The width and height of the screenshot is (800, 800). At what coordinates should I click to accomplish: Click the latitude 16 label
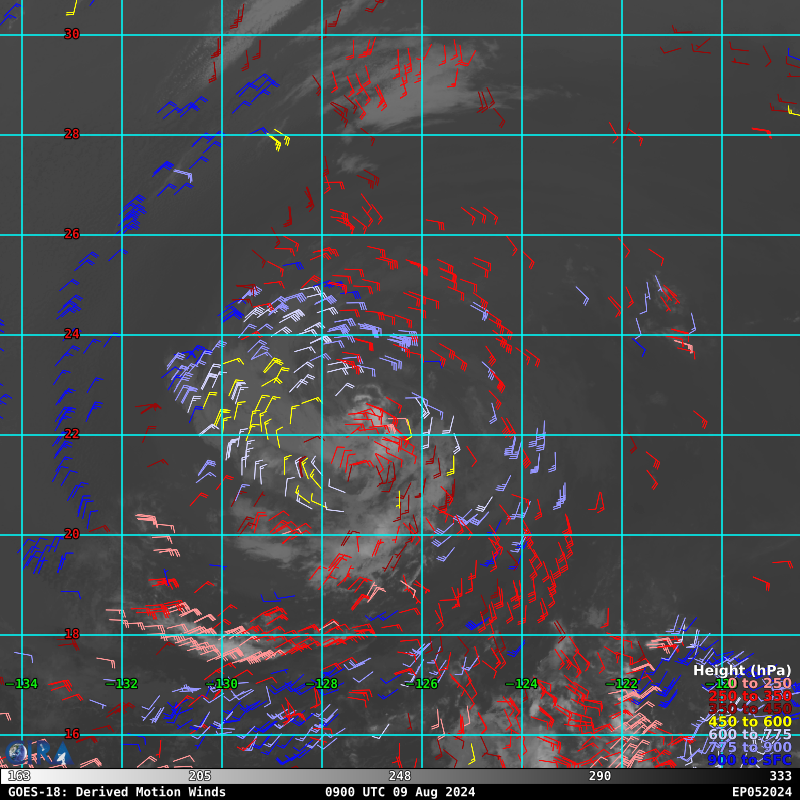click(x=72, y=734)
